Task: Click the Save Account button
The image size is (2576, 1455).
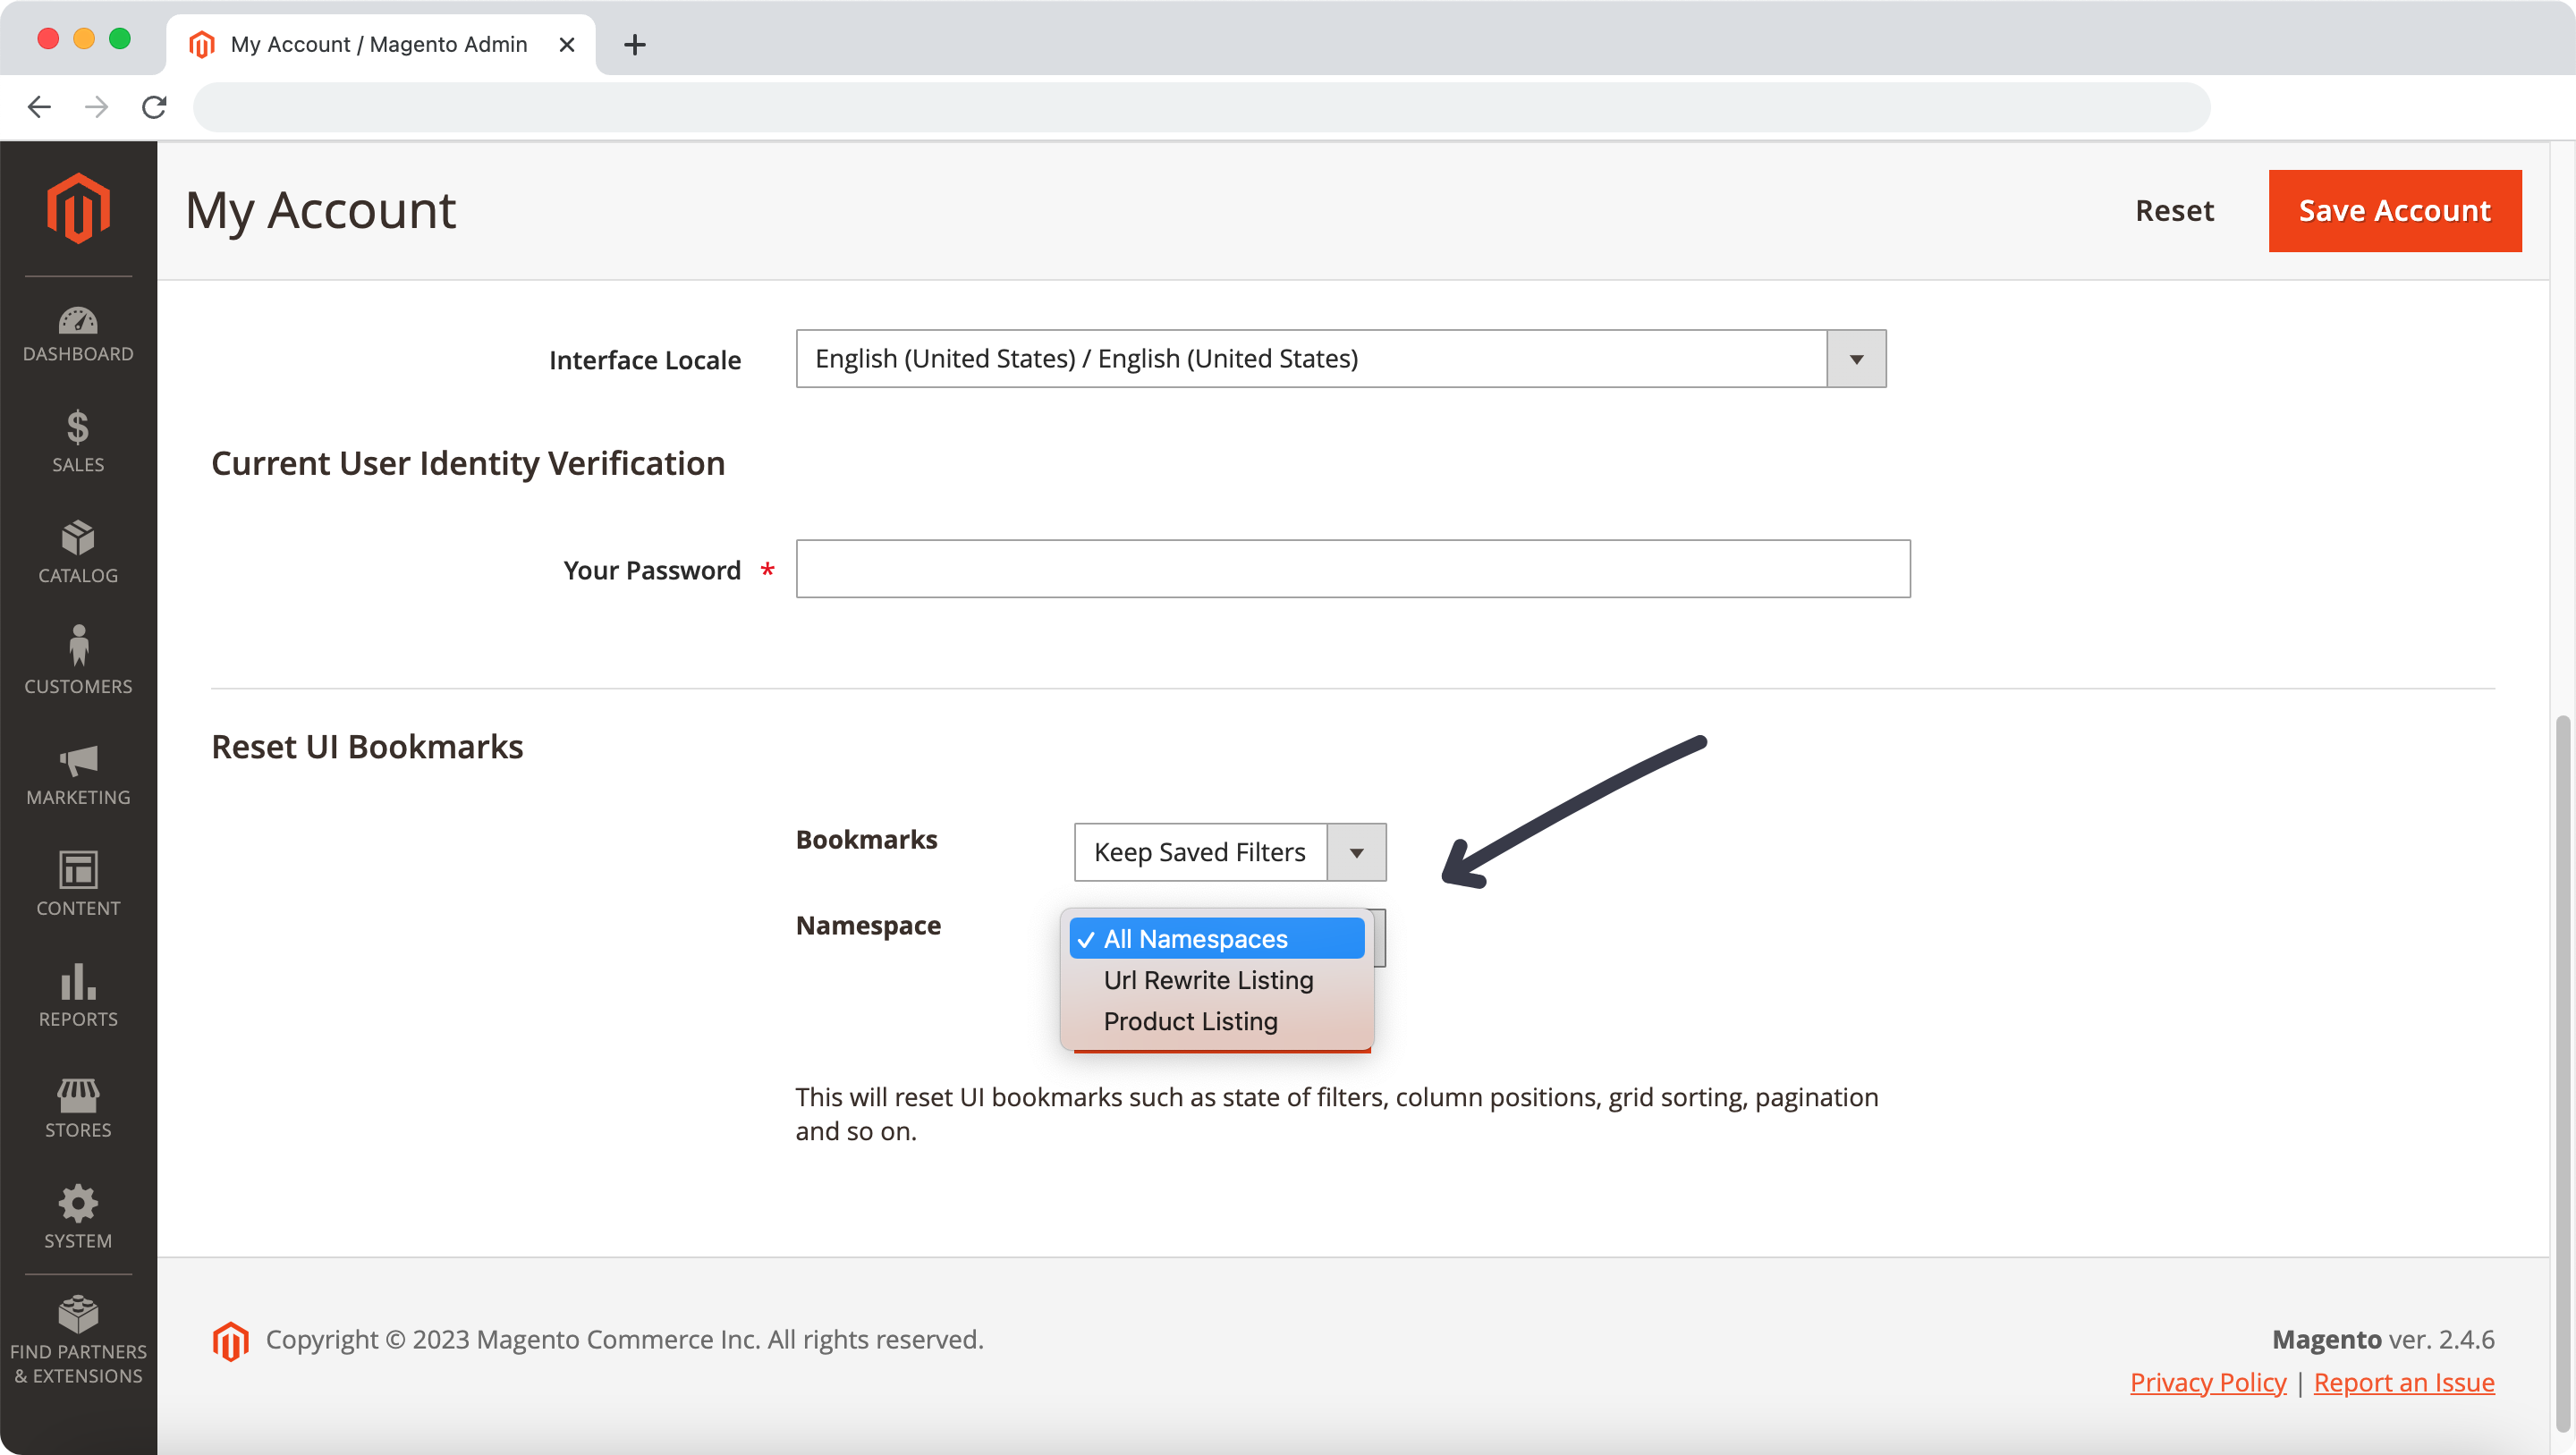Action: [x=2394, y=210]
